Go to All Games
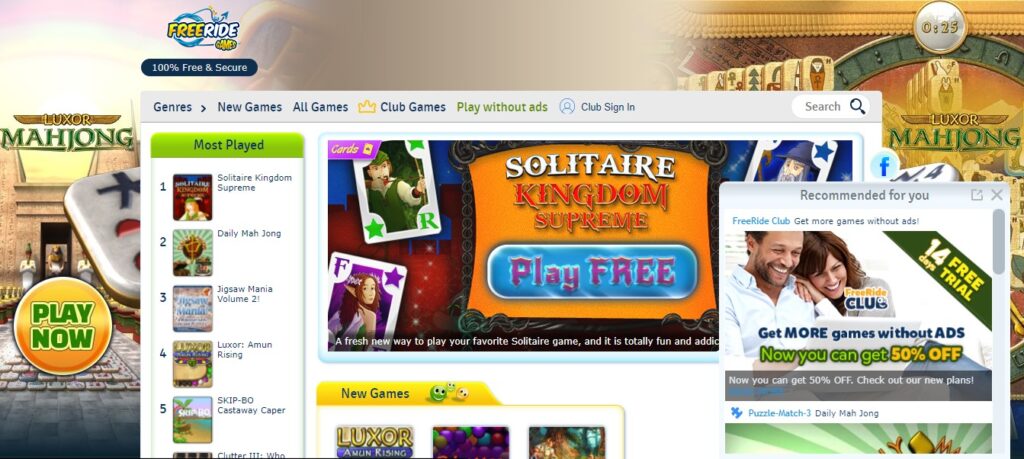This screenshot has width=1024, height=459. (320, 107)
